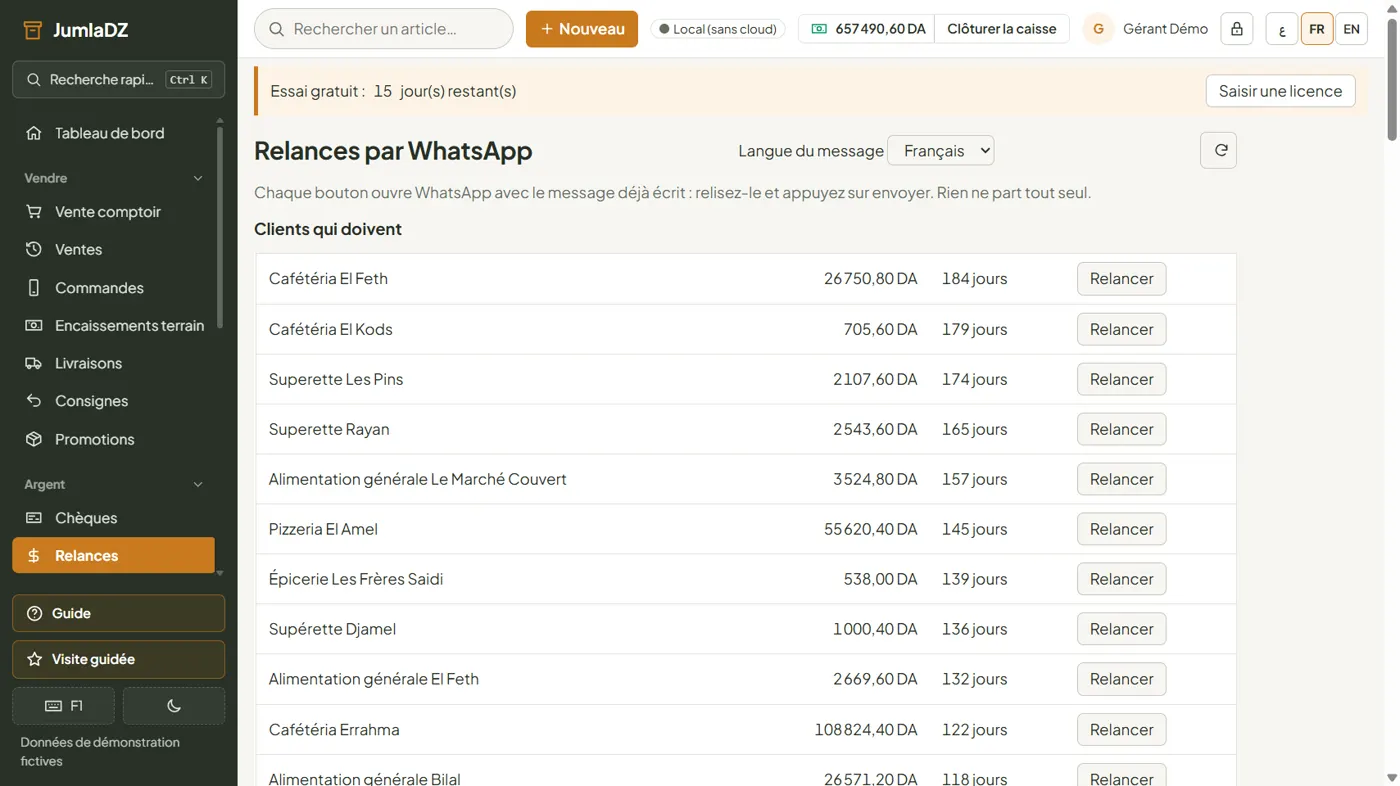
Task: Open Commandes in the sidebar
Action: coord(113,288)
